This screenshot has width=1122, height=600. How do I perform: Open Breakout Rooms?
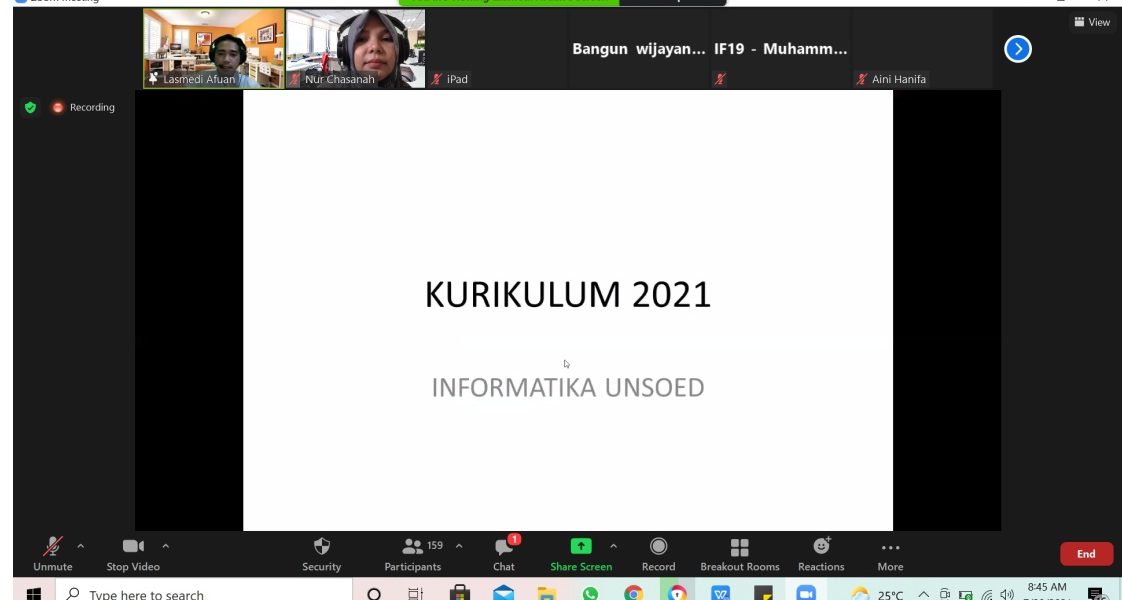(x=740, y=554)
